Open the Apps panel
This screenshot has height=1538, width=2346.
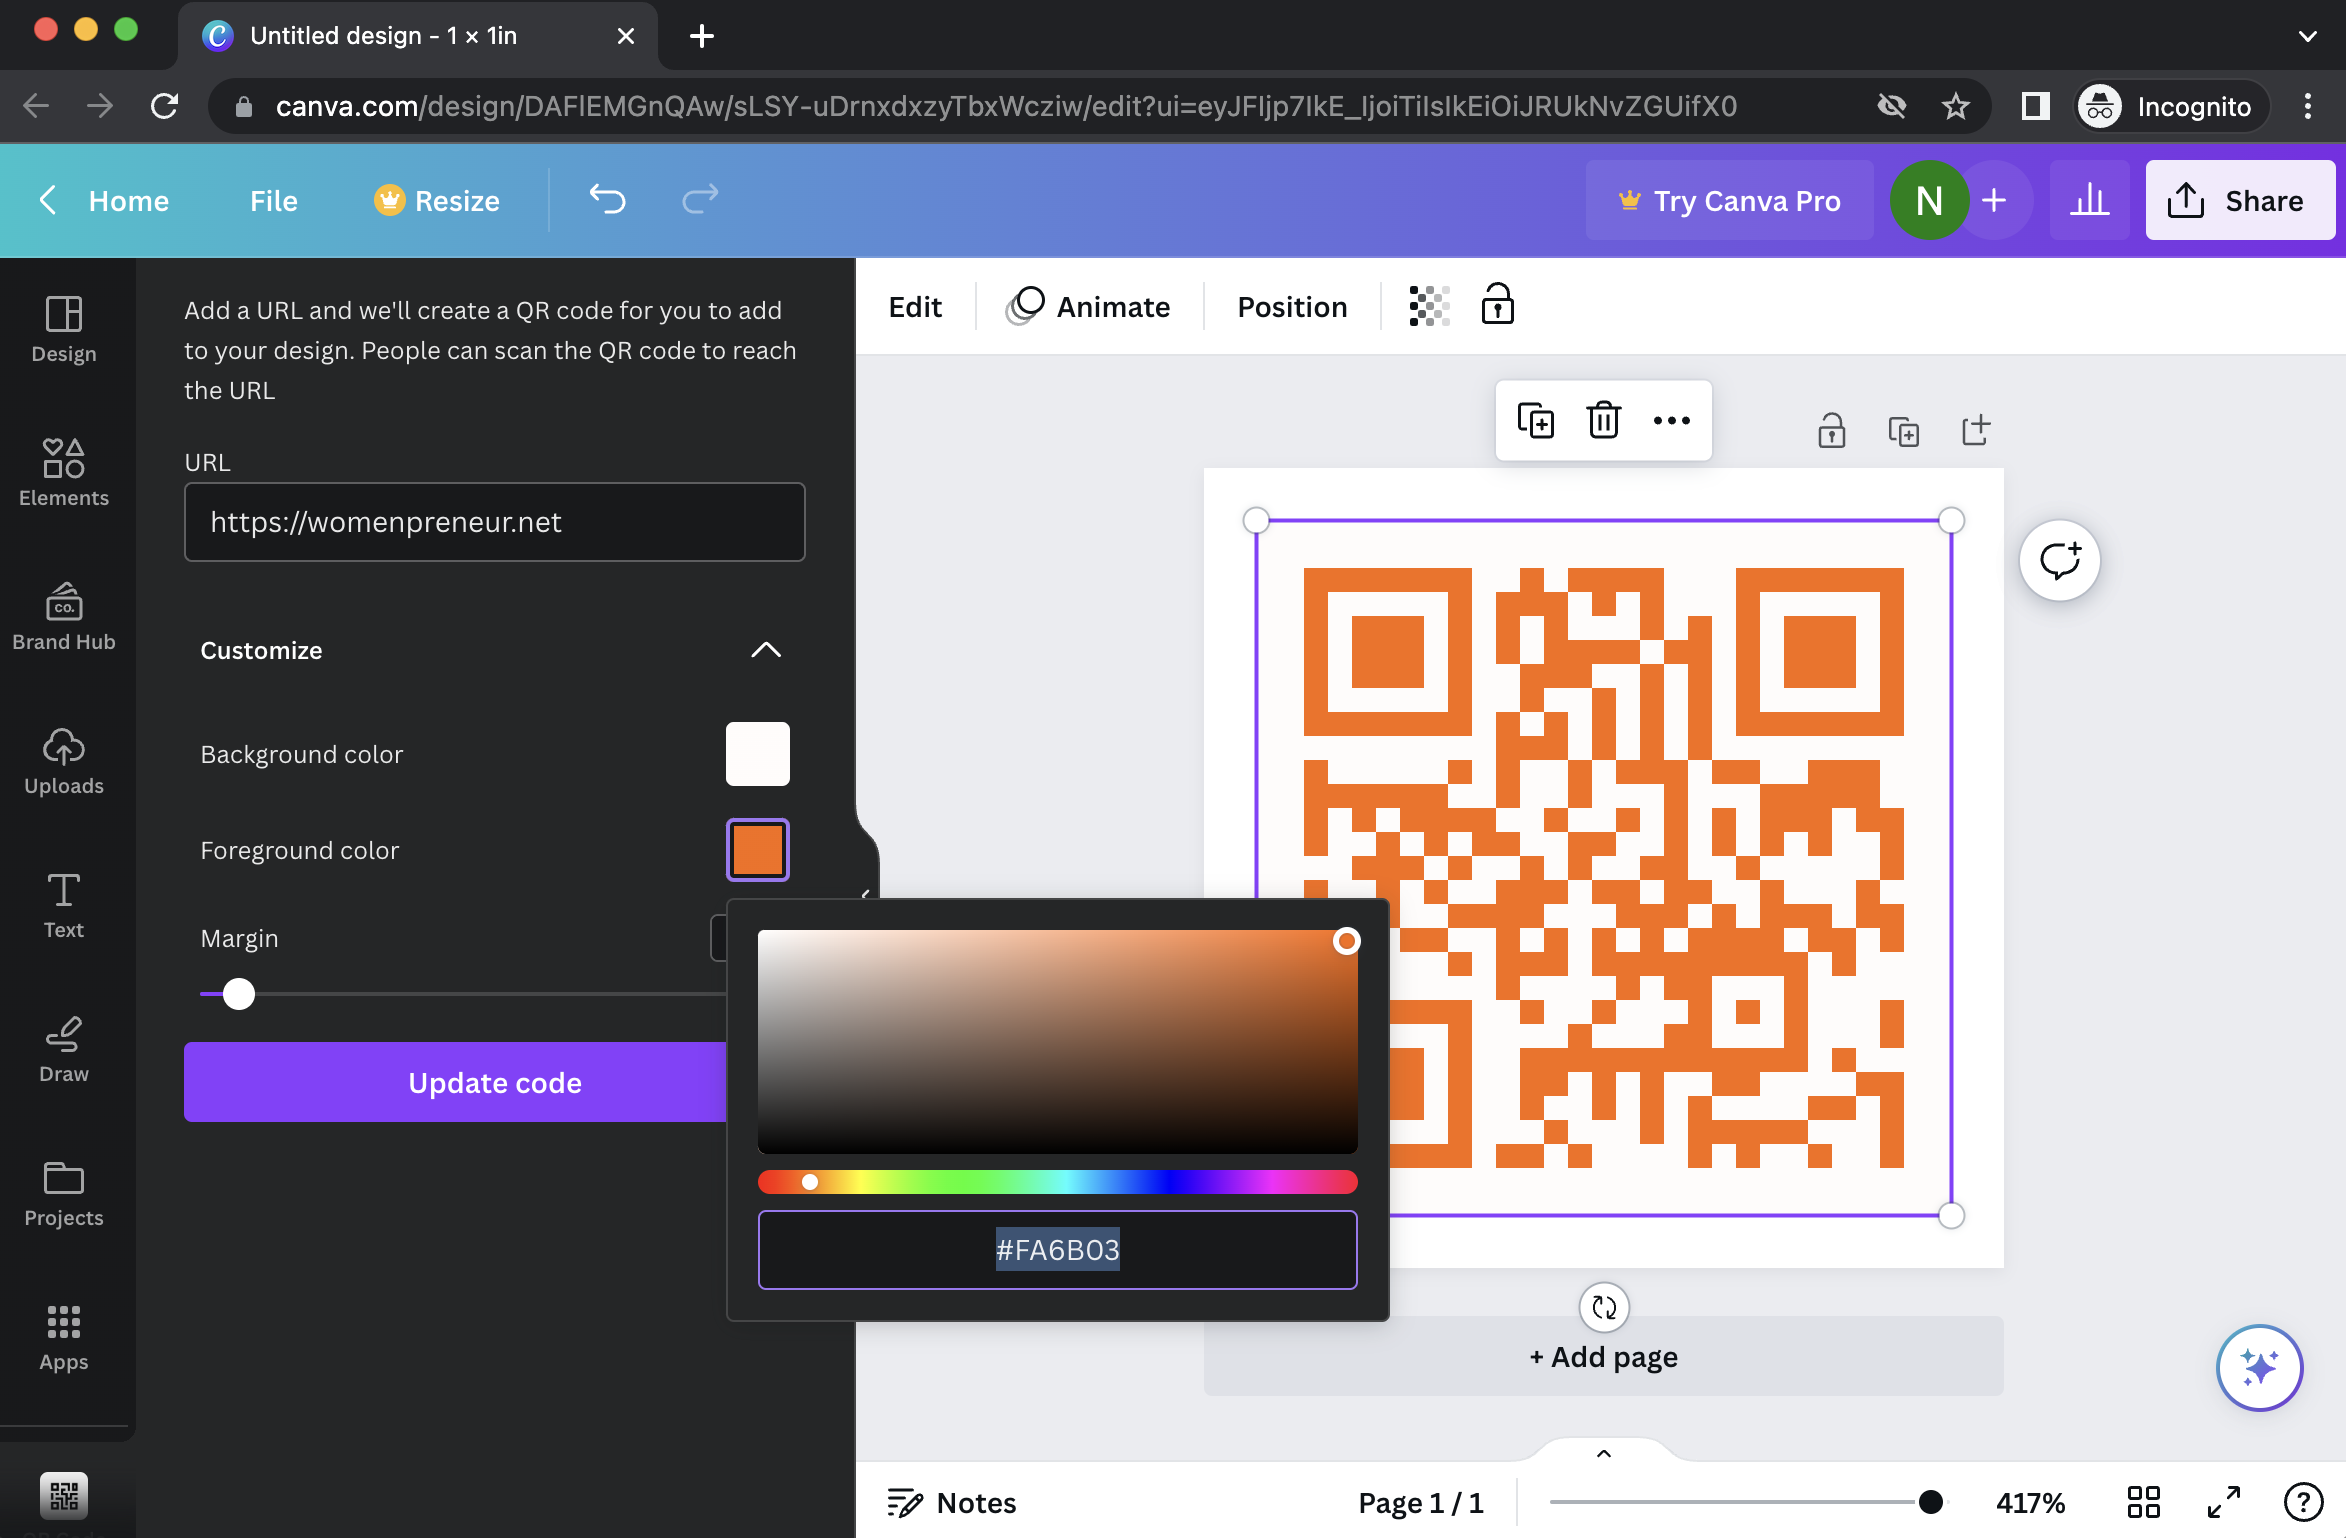pos(64,1338)
